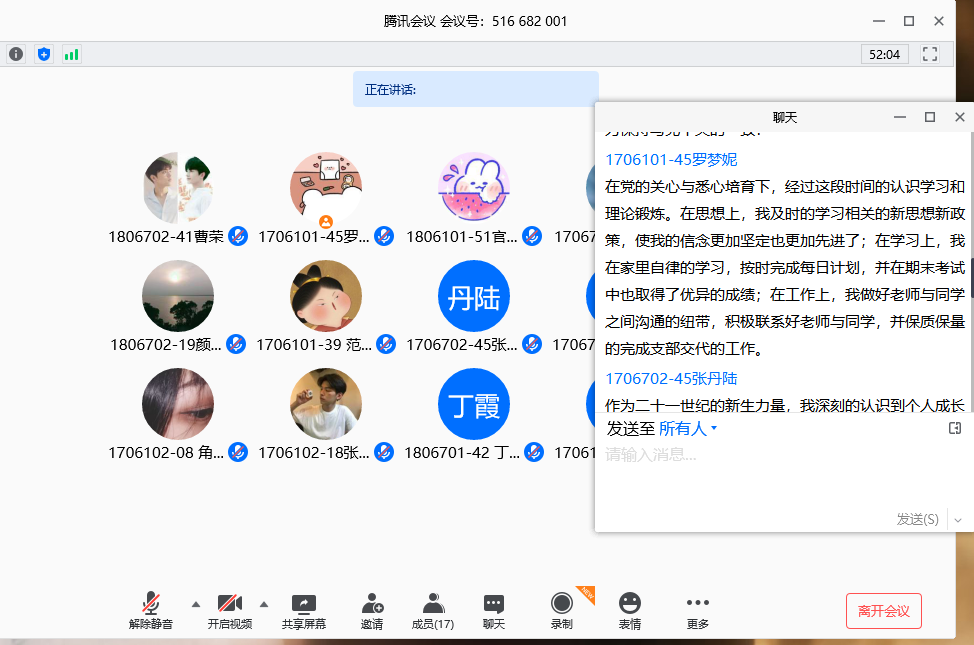Click the red 离开会议 button
974x645 pixels.
click(883, 611)
